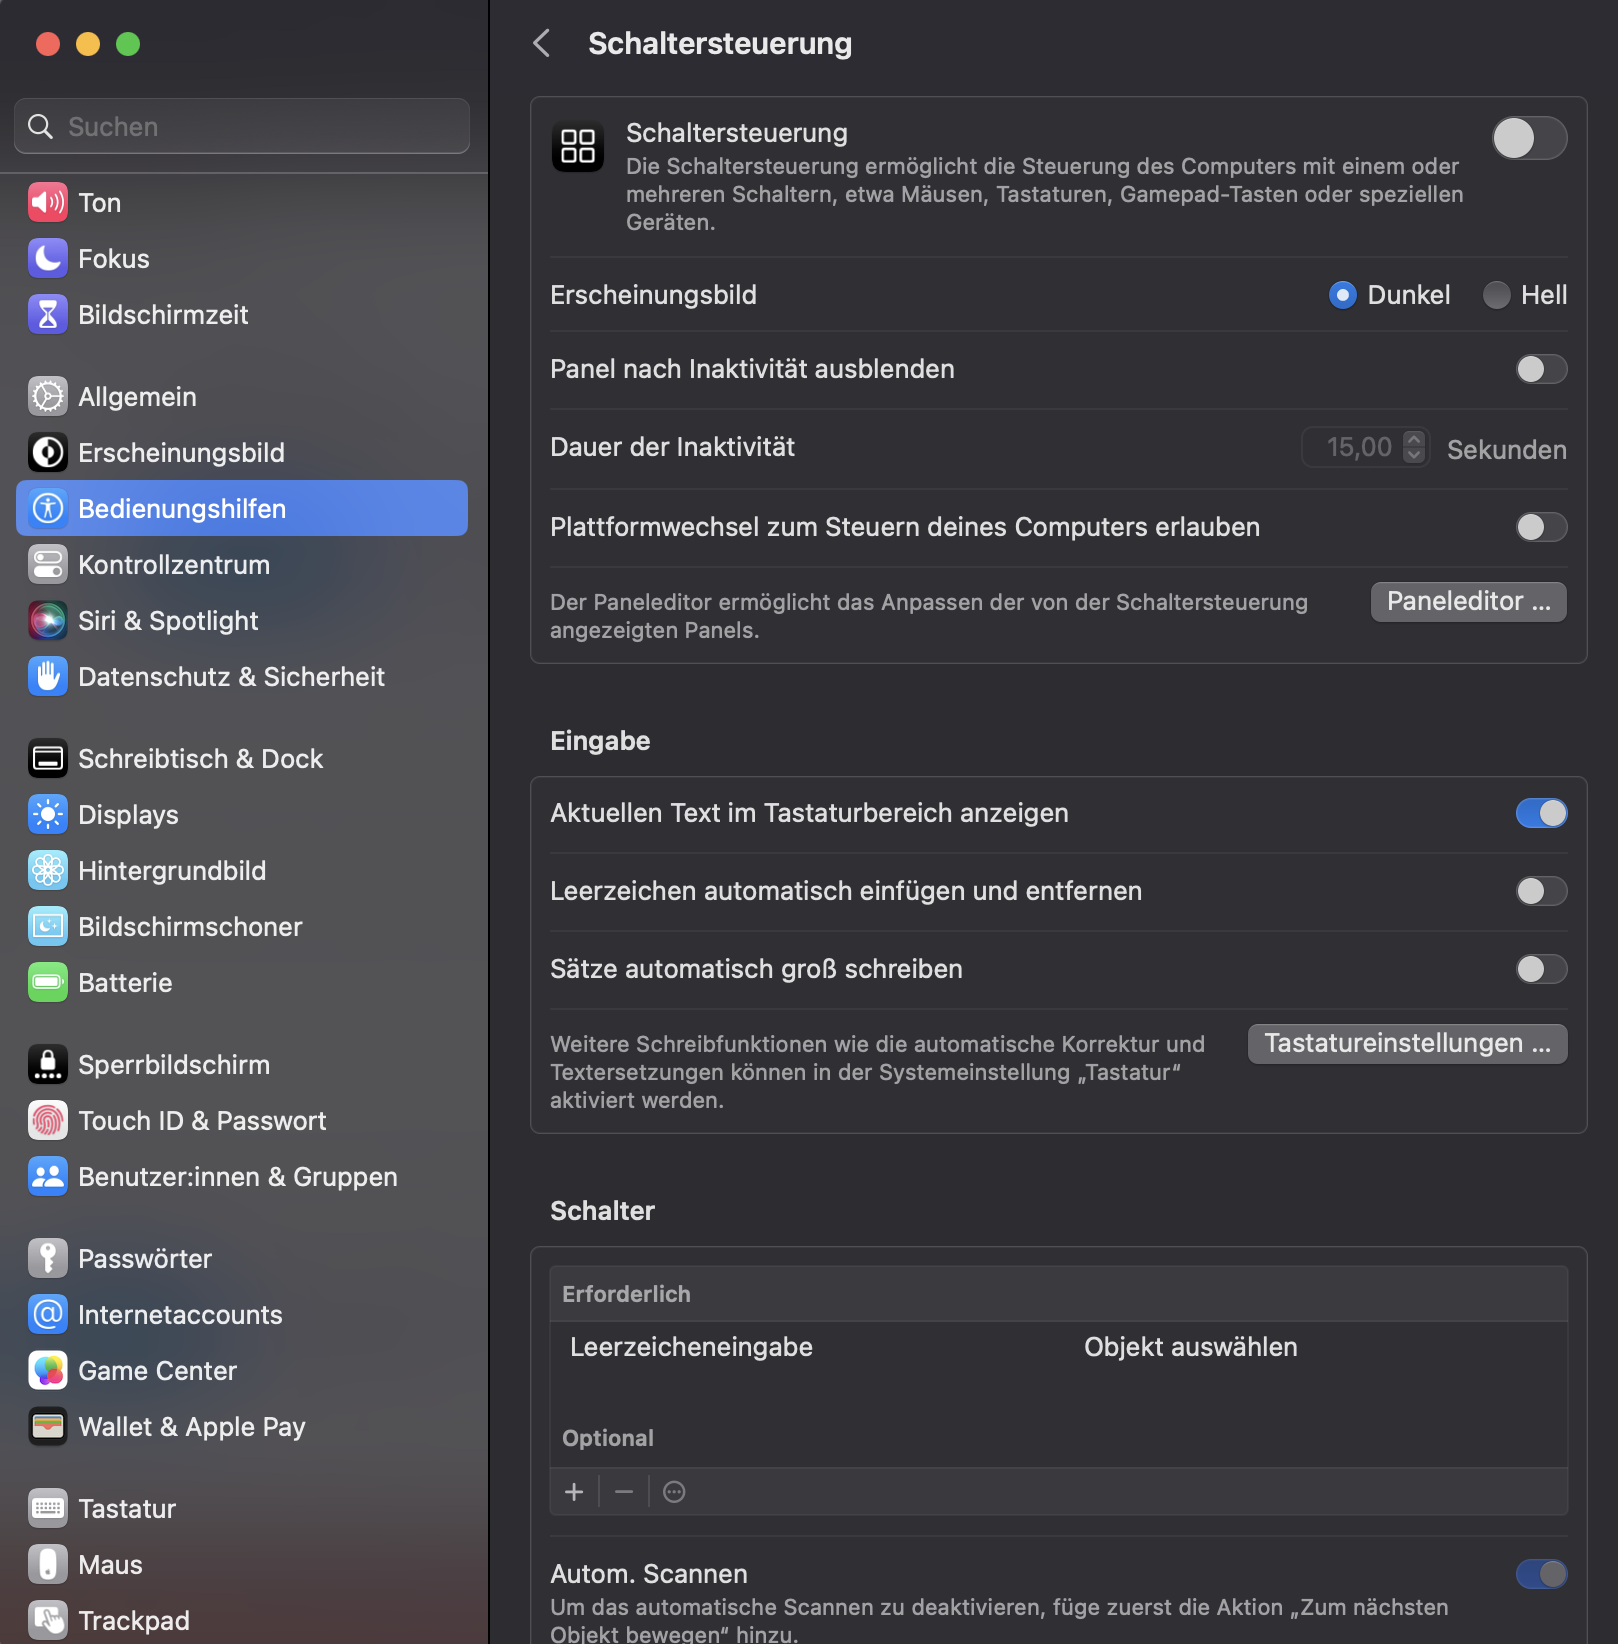Click the minus icon to remove switch

coord(624,1492)
